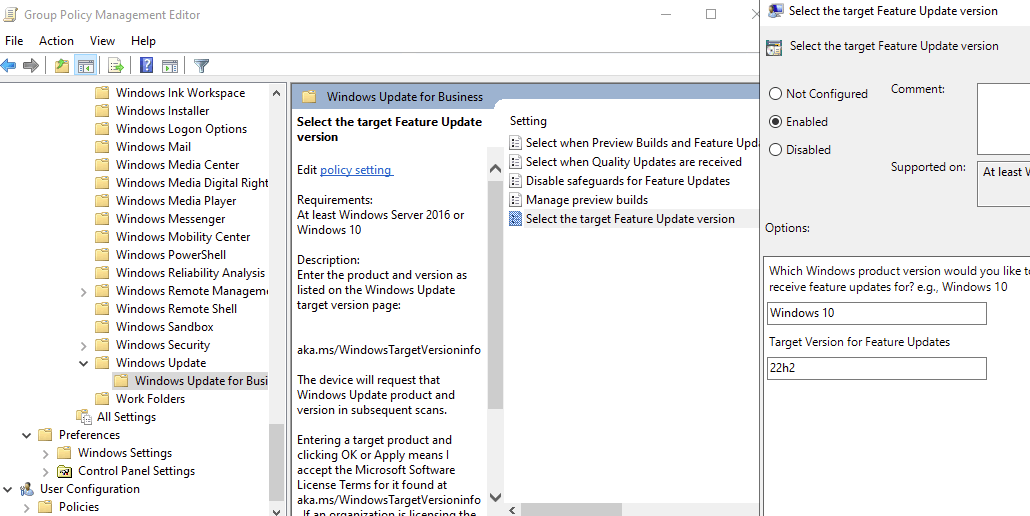Click the policy icon in the dialog header
The height and width of the screenshot is (516, 1030).
(x=774, y=47)
